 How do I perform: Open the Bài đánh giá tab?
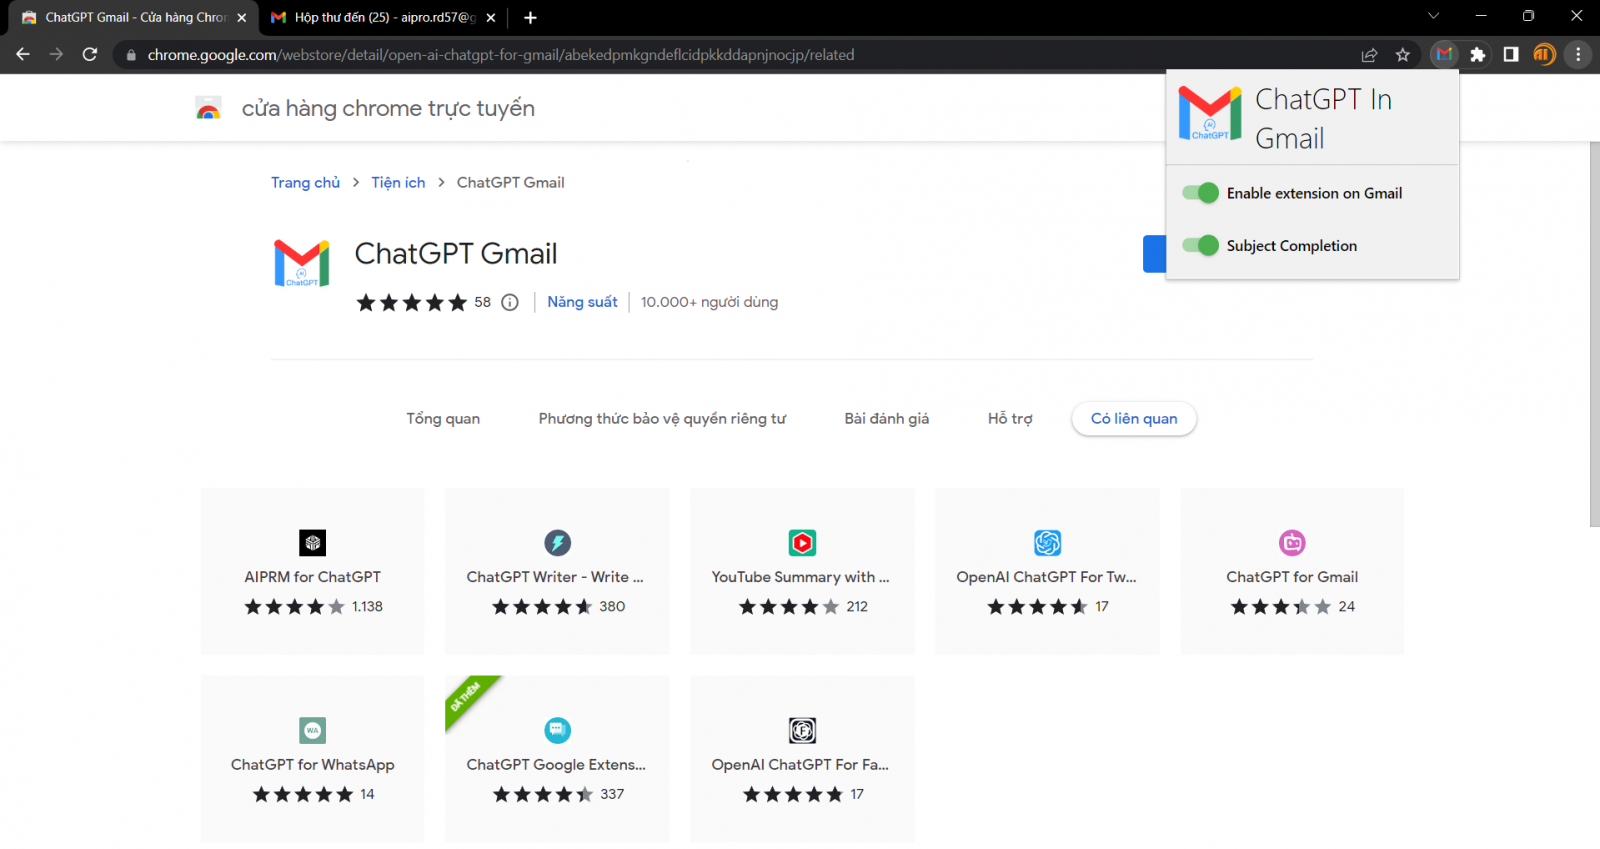pyautogui.click(x=886, y=419)
